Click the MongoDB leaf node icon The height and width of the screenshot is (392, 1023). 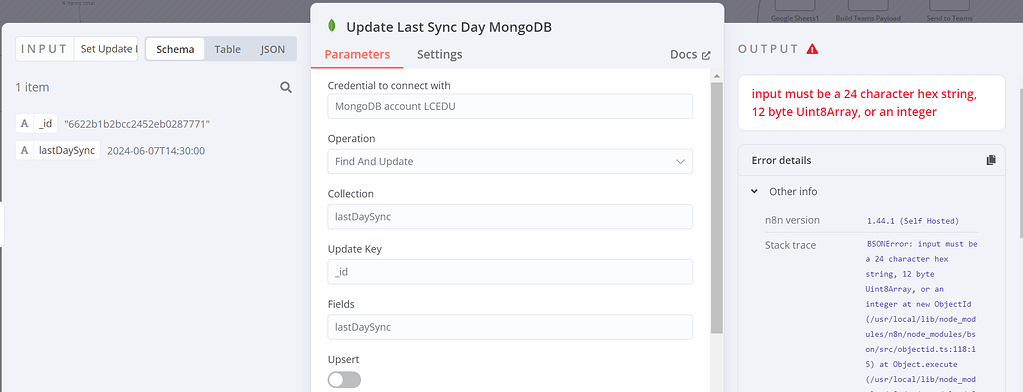[333, 27]
